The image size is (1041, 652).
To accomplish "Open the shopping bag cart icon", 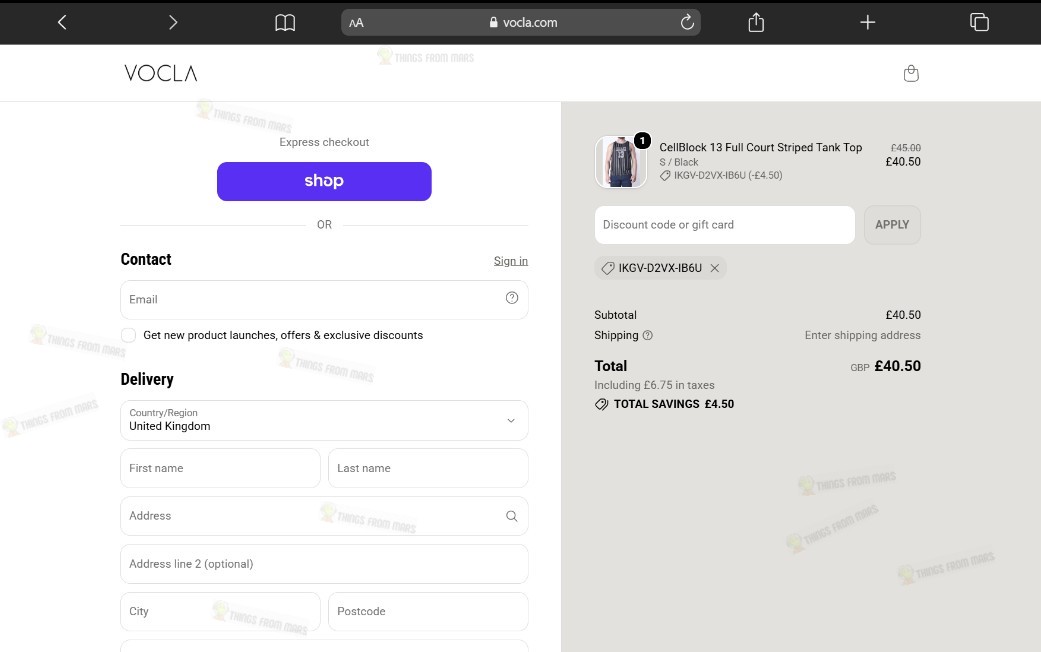I will coord(911,73).
